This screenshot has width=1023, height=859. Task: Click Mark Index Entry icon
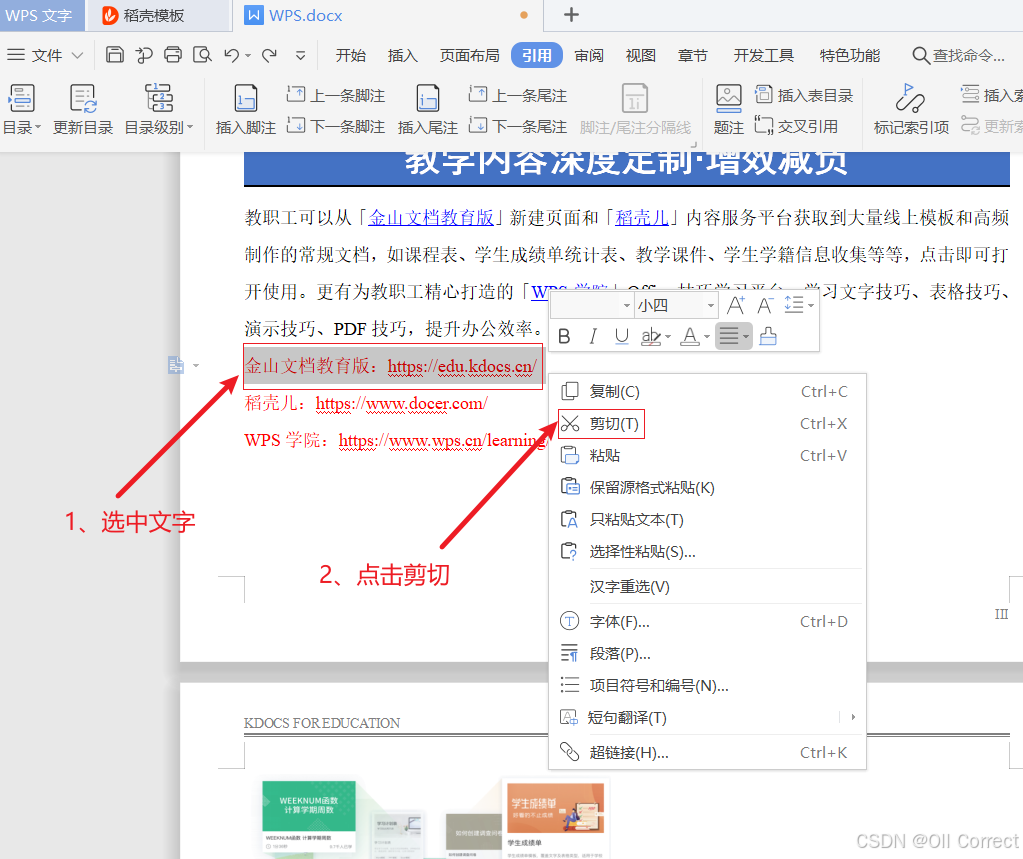pos(910,98)
